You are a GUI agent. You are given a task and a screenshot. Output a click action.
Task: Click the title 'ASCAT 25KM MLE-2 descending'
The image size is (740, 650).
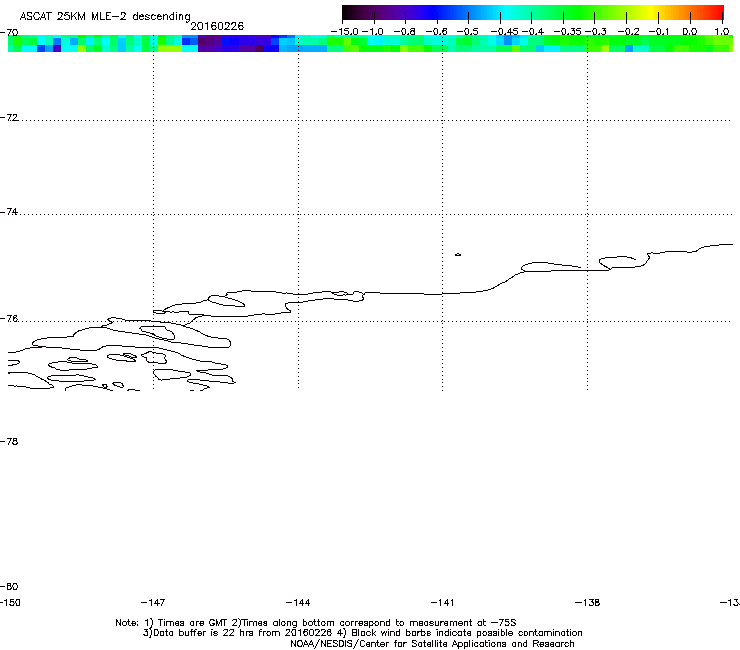point(105,16)
